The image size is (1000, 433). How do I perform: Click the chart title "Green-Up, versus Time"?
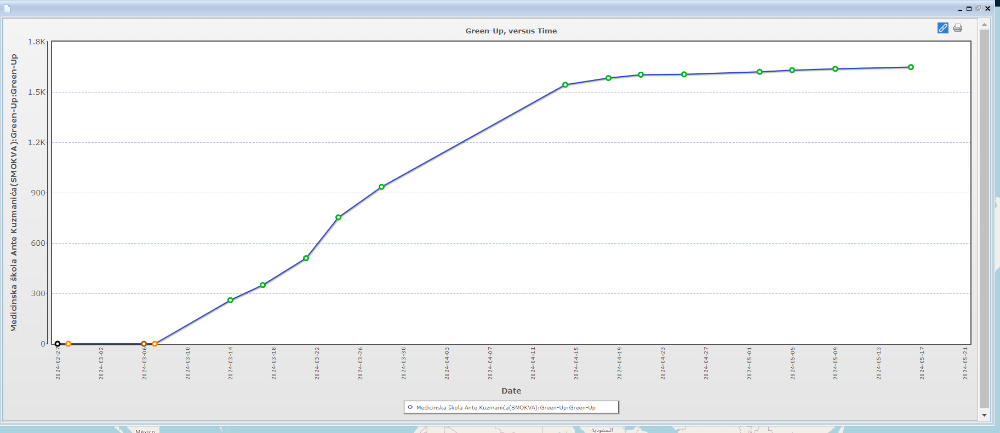[511, 31]
